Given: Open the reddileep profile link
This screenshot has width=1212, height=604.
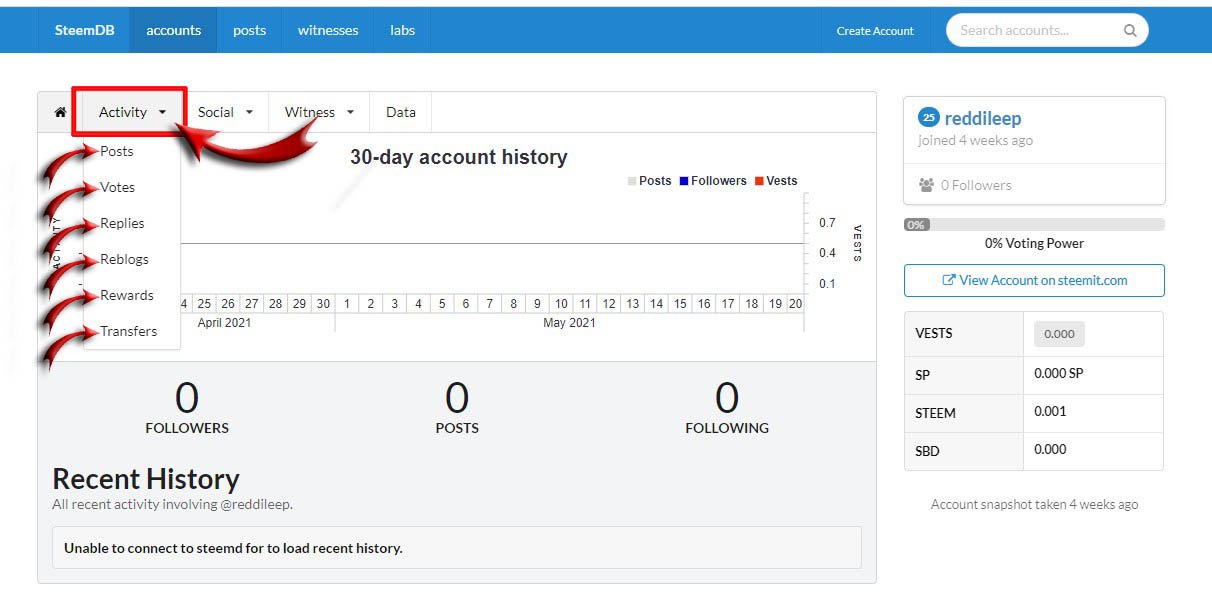Looking at the screenshot, I should (983, 118).
